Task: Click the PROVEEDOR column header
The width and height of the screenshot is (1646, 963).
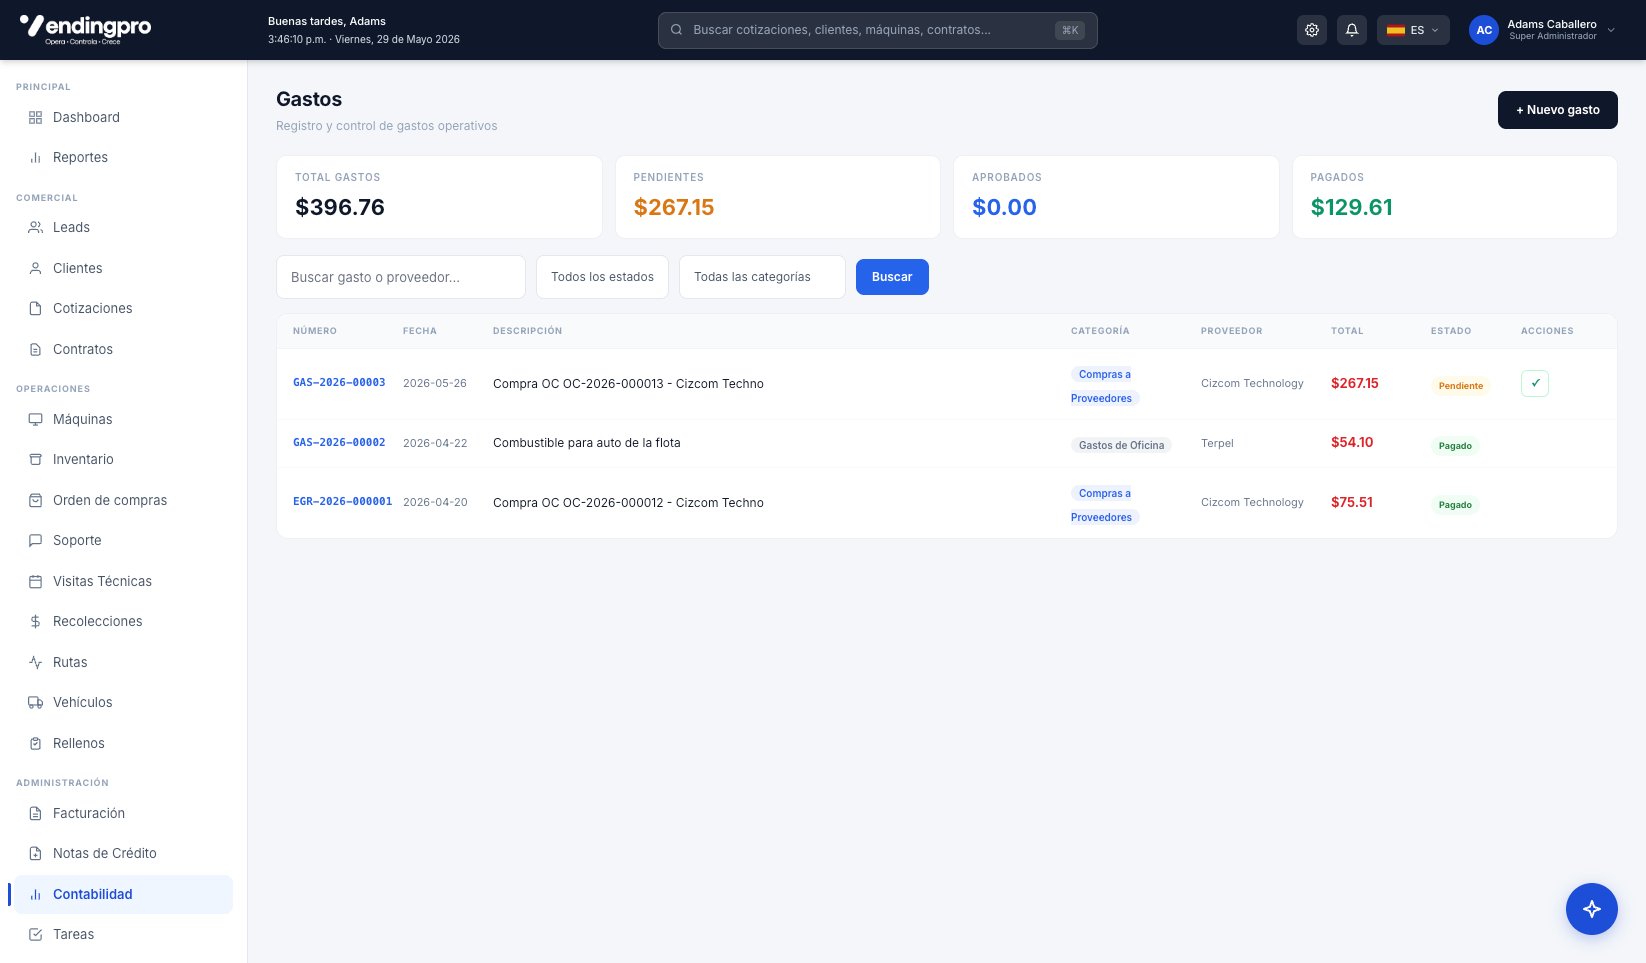Action: pyautogui.click(x=1232, y=331)
